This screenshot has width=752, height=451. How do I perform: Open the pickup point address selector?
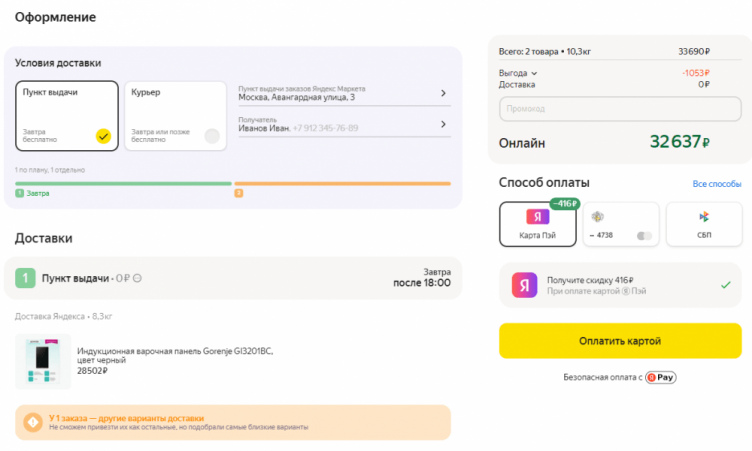[x=343, y=93]
